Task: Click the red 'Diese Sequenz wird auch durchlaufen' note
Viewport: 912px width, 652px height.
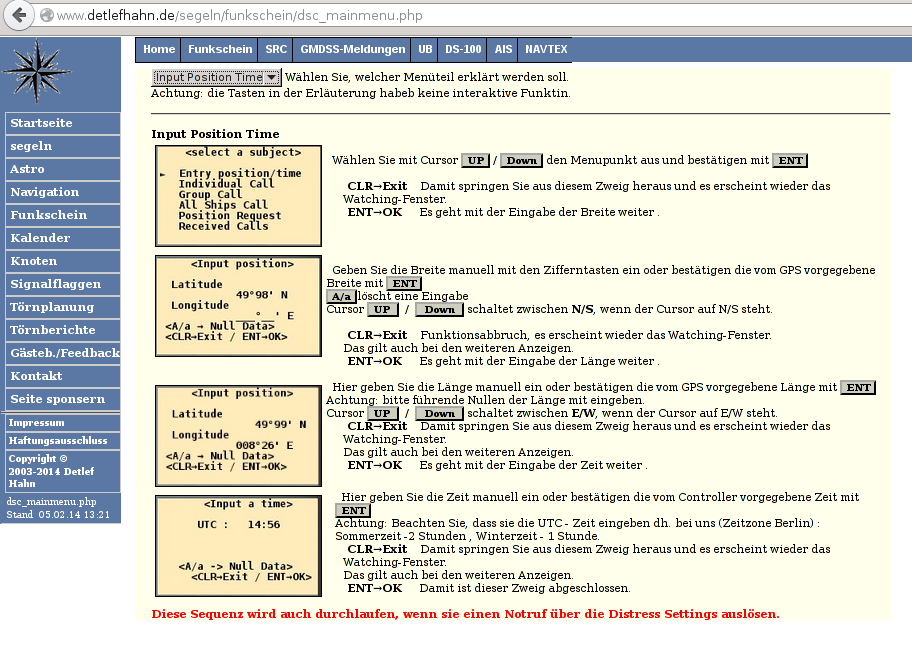Action: tap(465, 614)
